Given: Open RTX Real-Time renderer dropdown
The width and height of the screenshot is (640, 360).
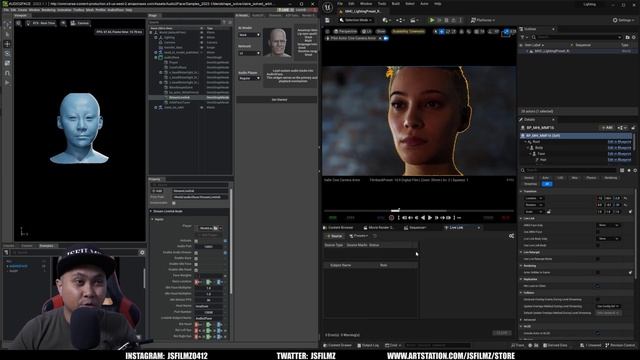Looking at the screenshot, I should (41, 23).
